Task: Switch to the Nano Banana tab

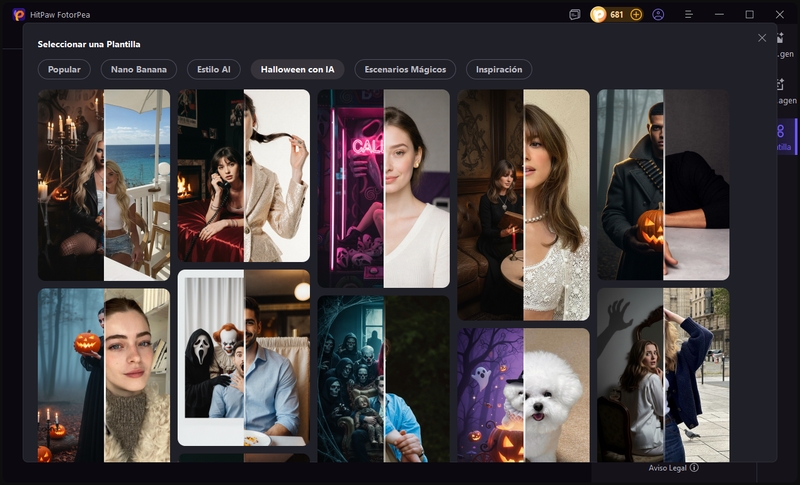Action: [x=139, y=70]
